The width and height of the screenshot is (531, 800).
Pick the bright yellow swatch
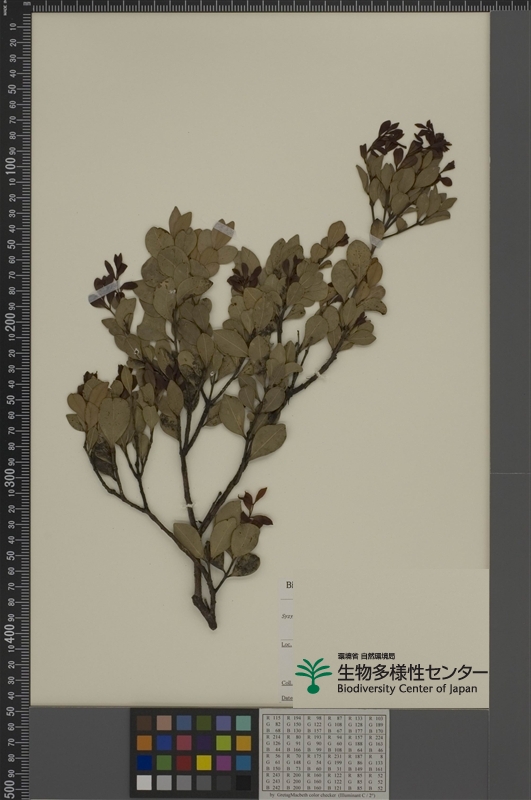[204, 763]
